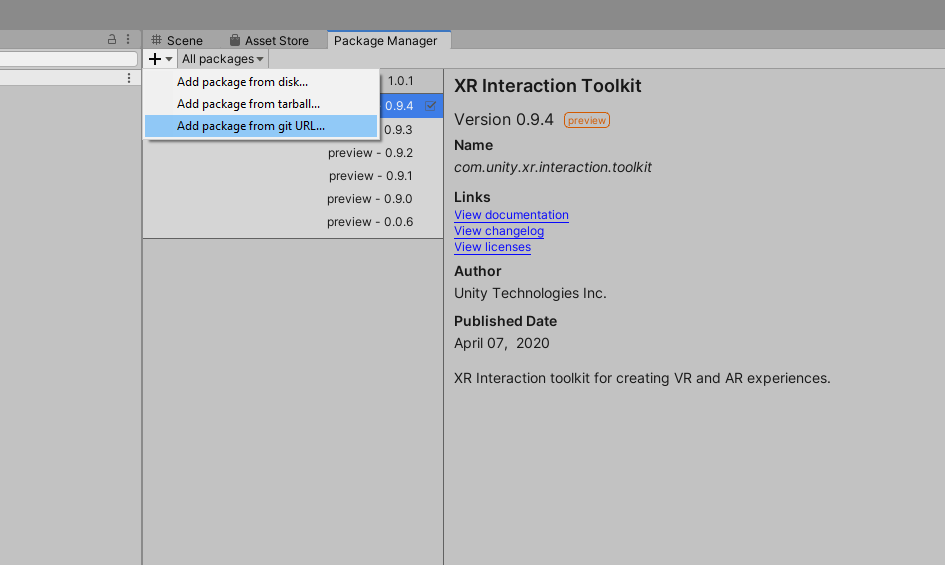Select version preview - 0.9.2

(370, 153)
